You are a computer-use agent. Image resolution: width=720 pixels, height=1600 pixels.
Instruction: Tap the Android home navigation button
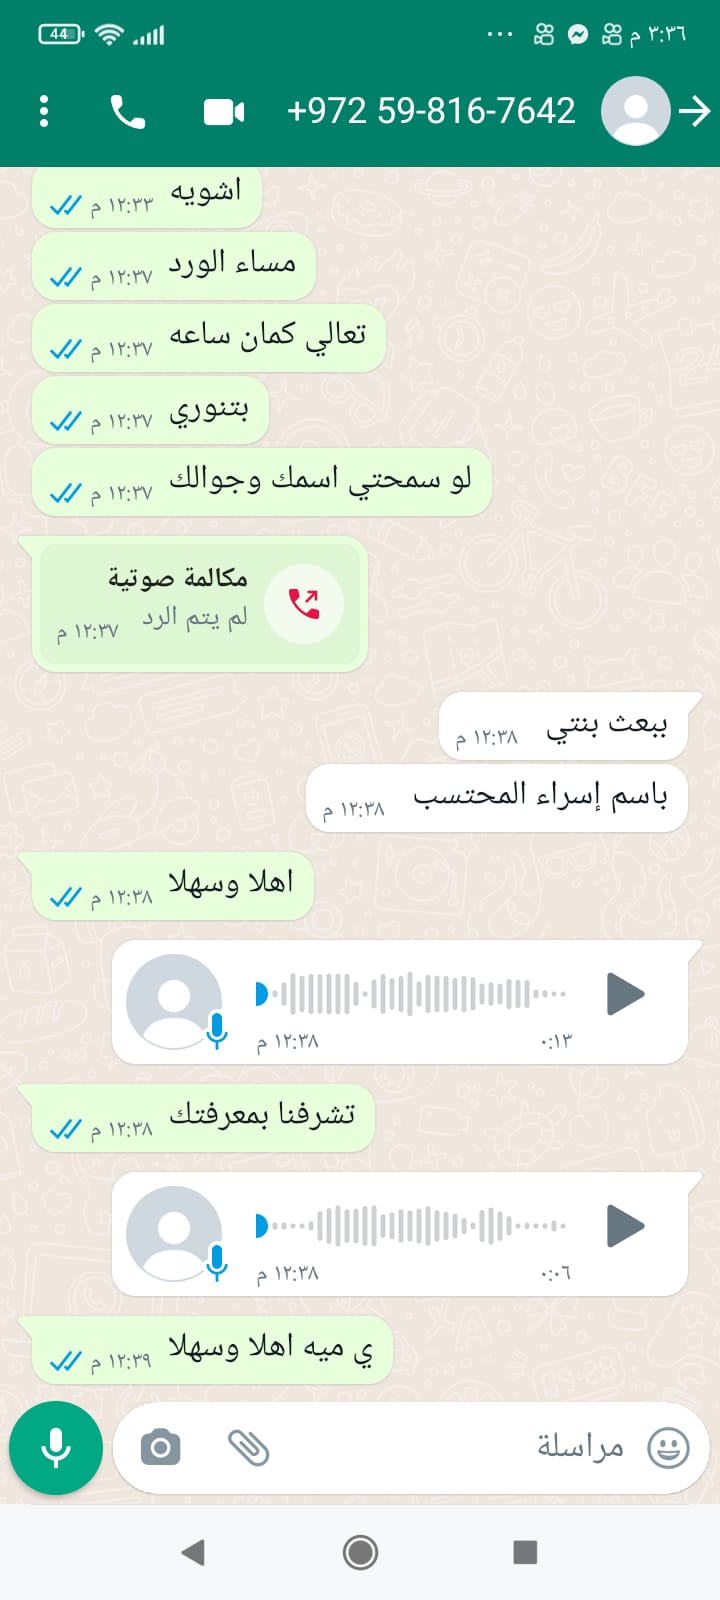360,1552
